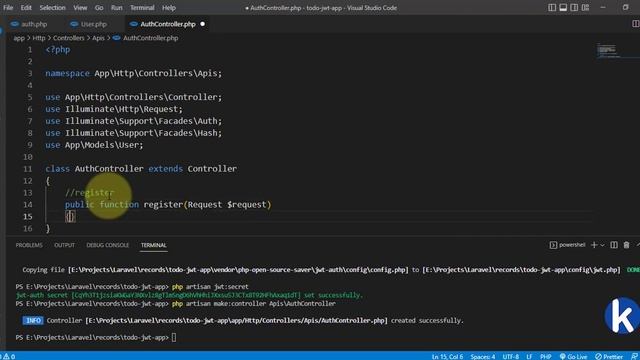Click '$request' parameter on line 14

247,204
